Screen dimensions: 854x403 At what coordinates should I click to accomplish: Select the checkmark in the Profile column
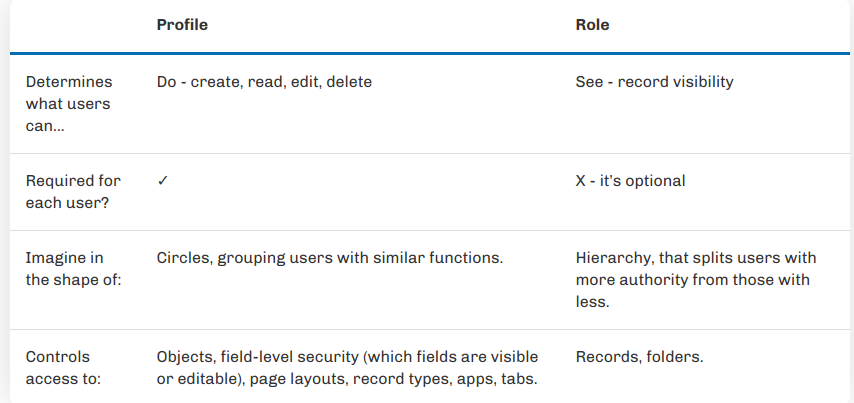point(162,181)
